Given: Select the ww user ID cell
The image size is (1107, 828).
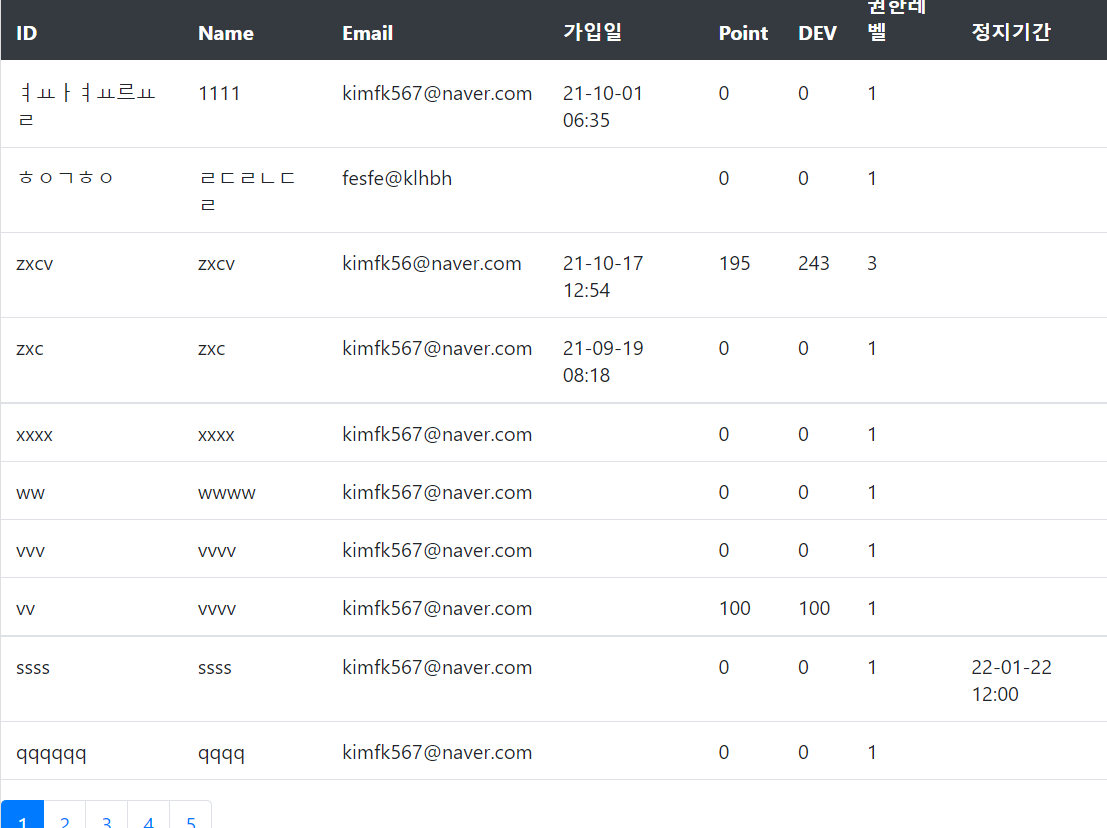Looking at the screenshot, I should (x=30, y=493).
